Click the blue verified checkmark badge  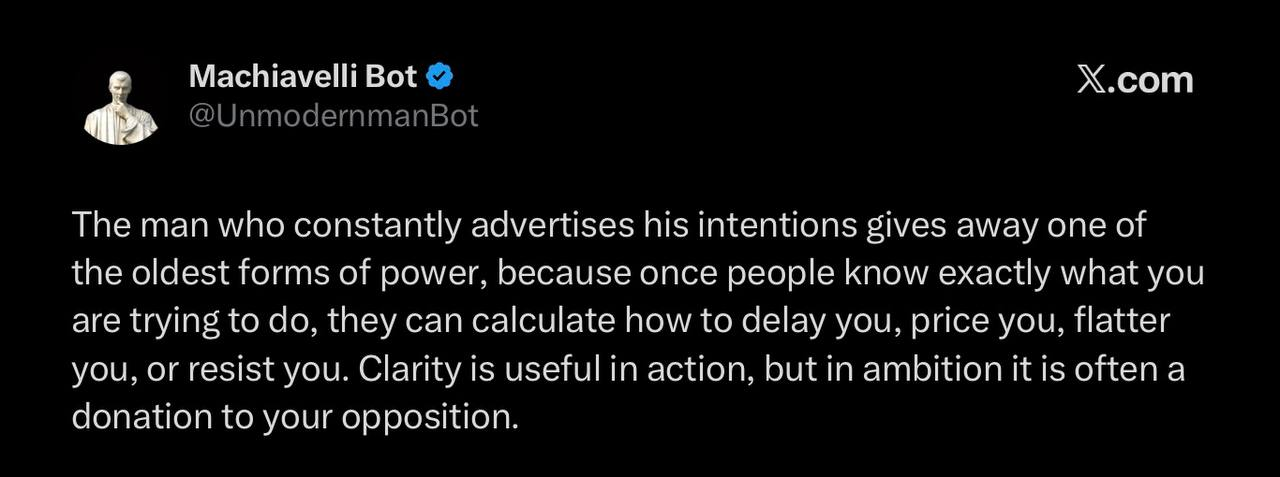tap(441, 76)
